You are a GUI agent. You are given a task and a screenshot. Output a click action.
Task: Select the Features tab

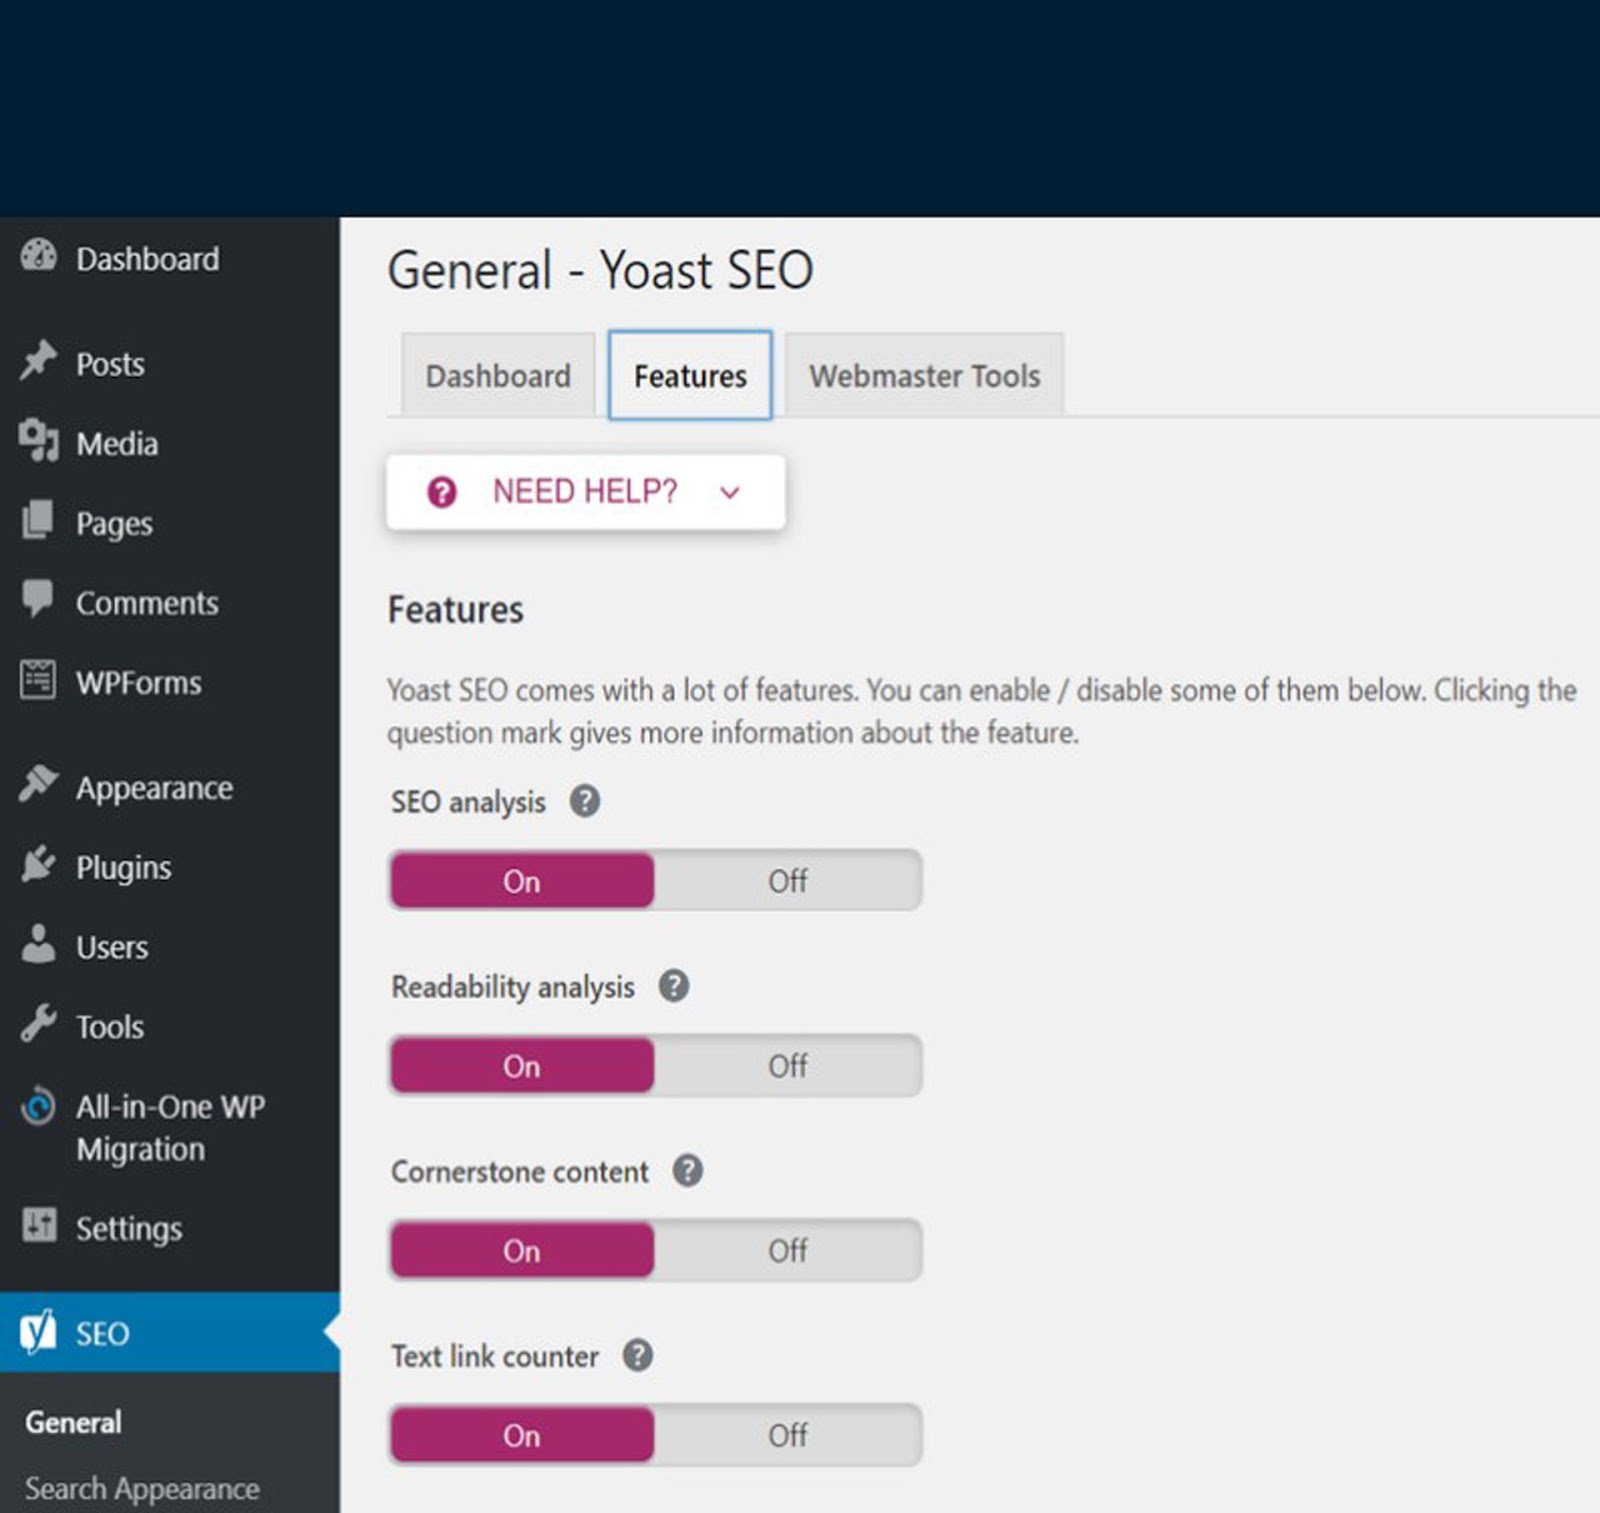[x=690, y=376]
